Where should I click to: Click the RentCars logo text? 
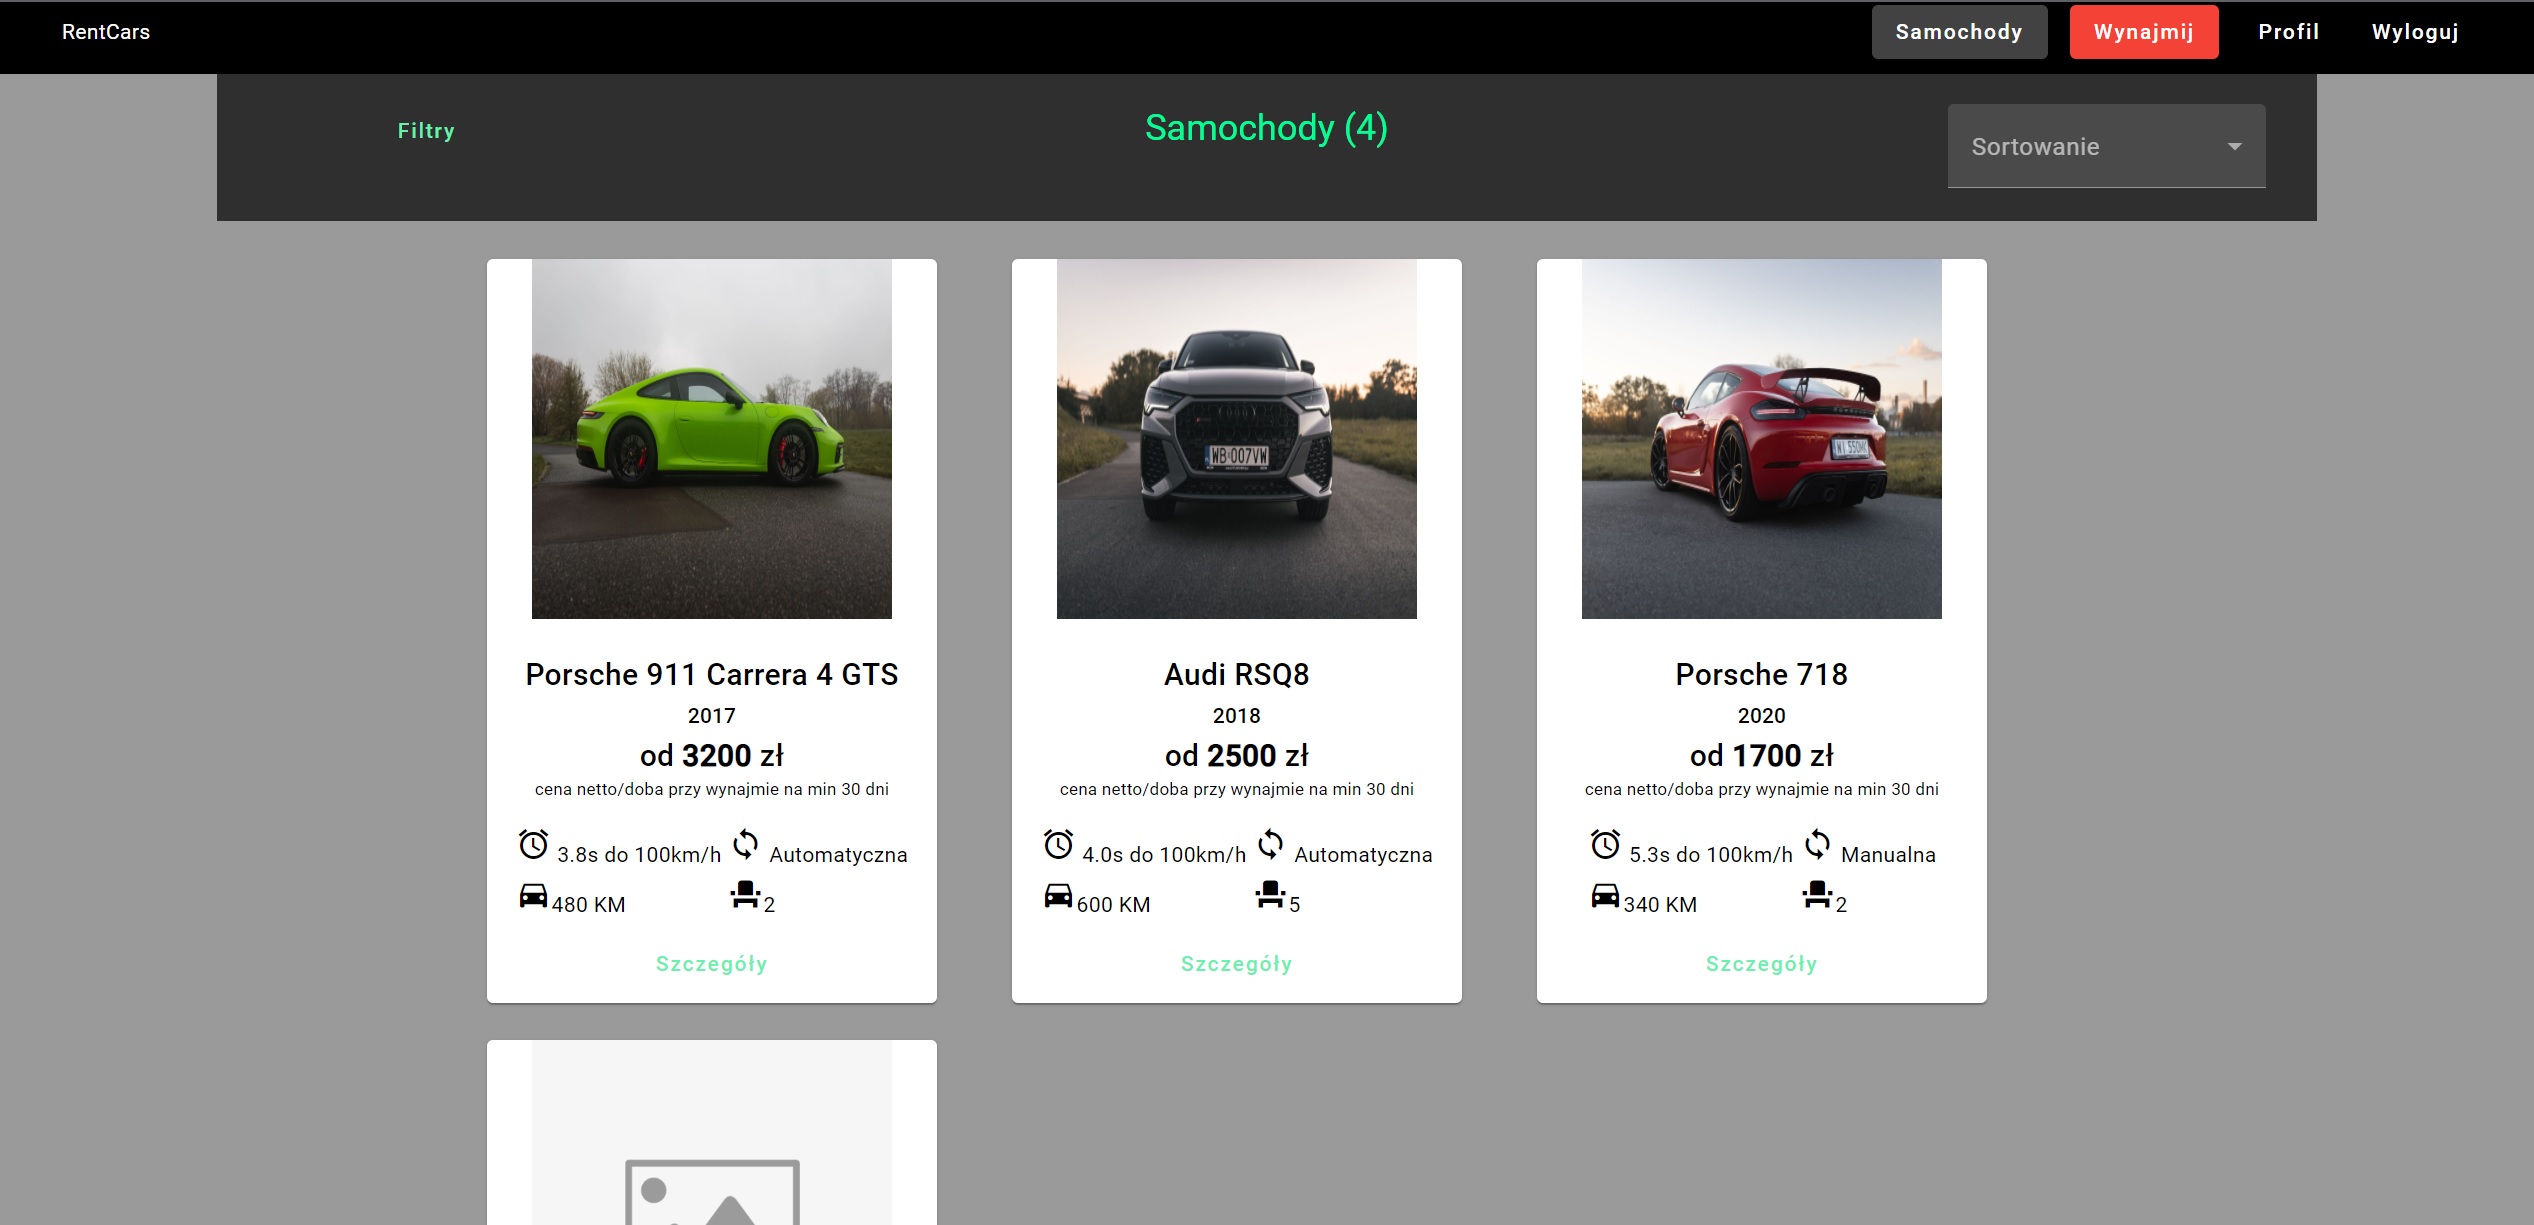click(106, 32)
